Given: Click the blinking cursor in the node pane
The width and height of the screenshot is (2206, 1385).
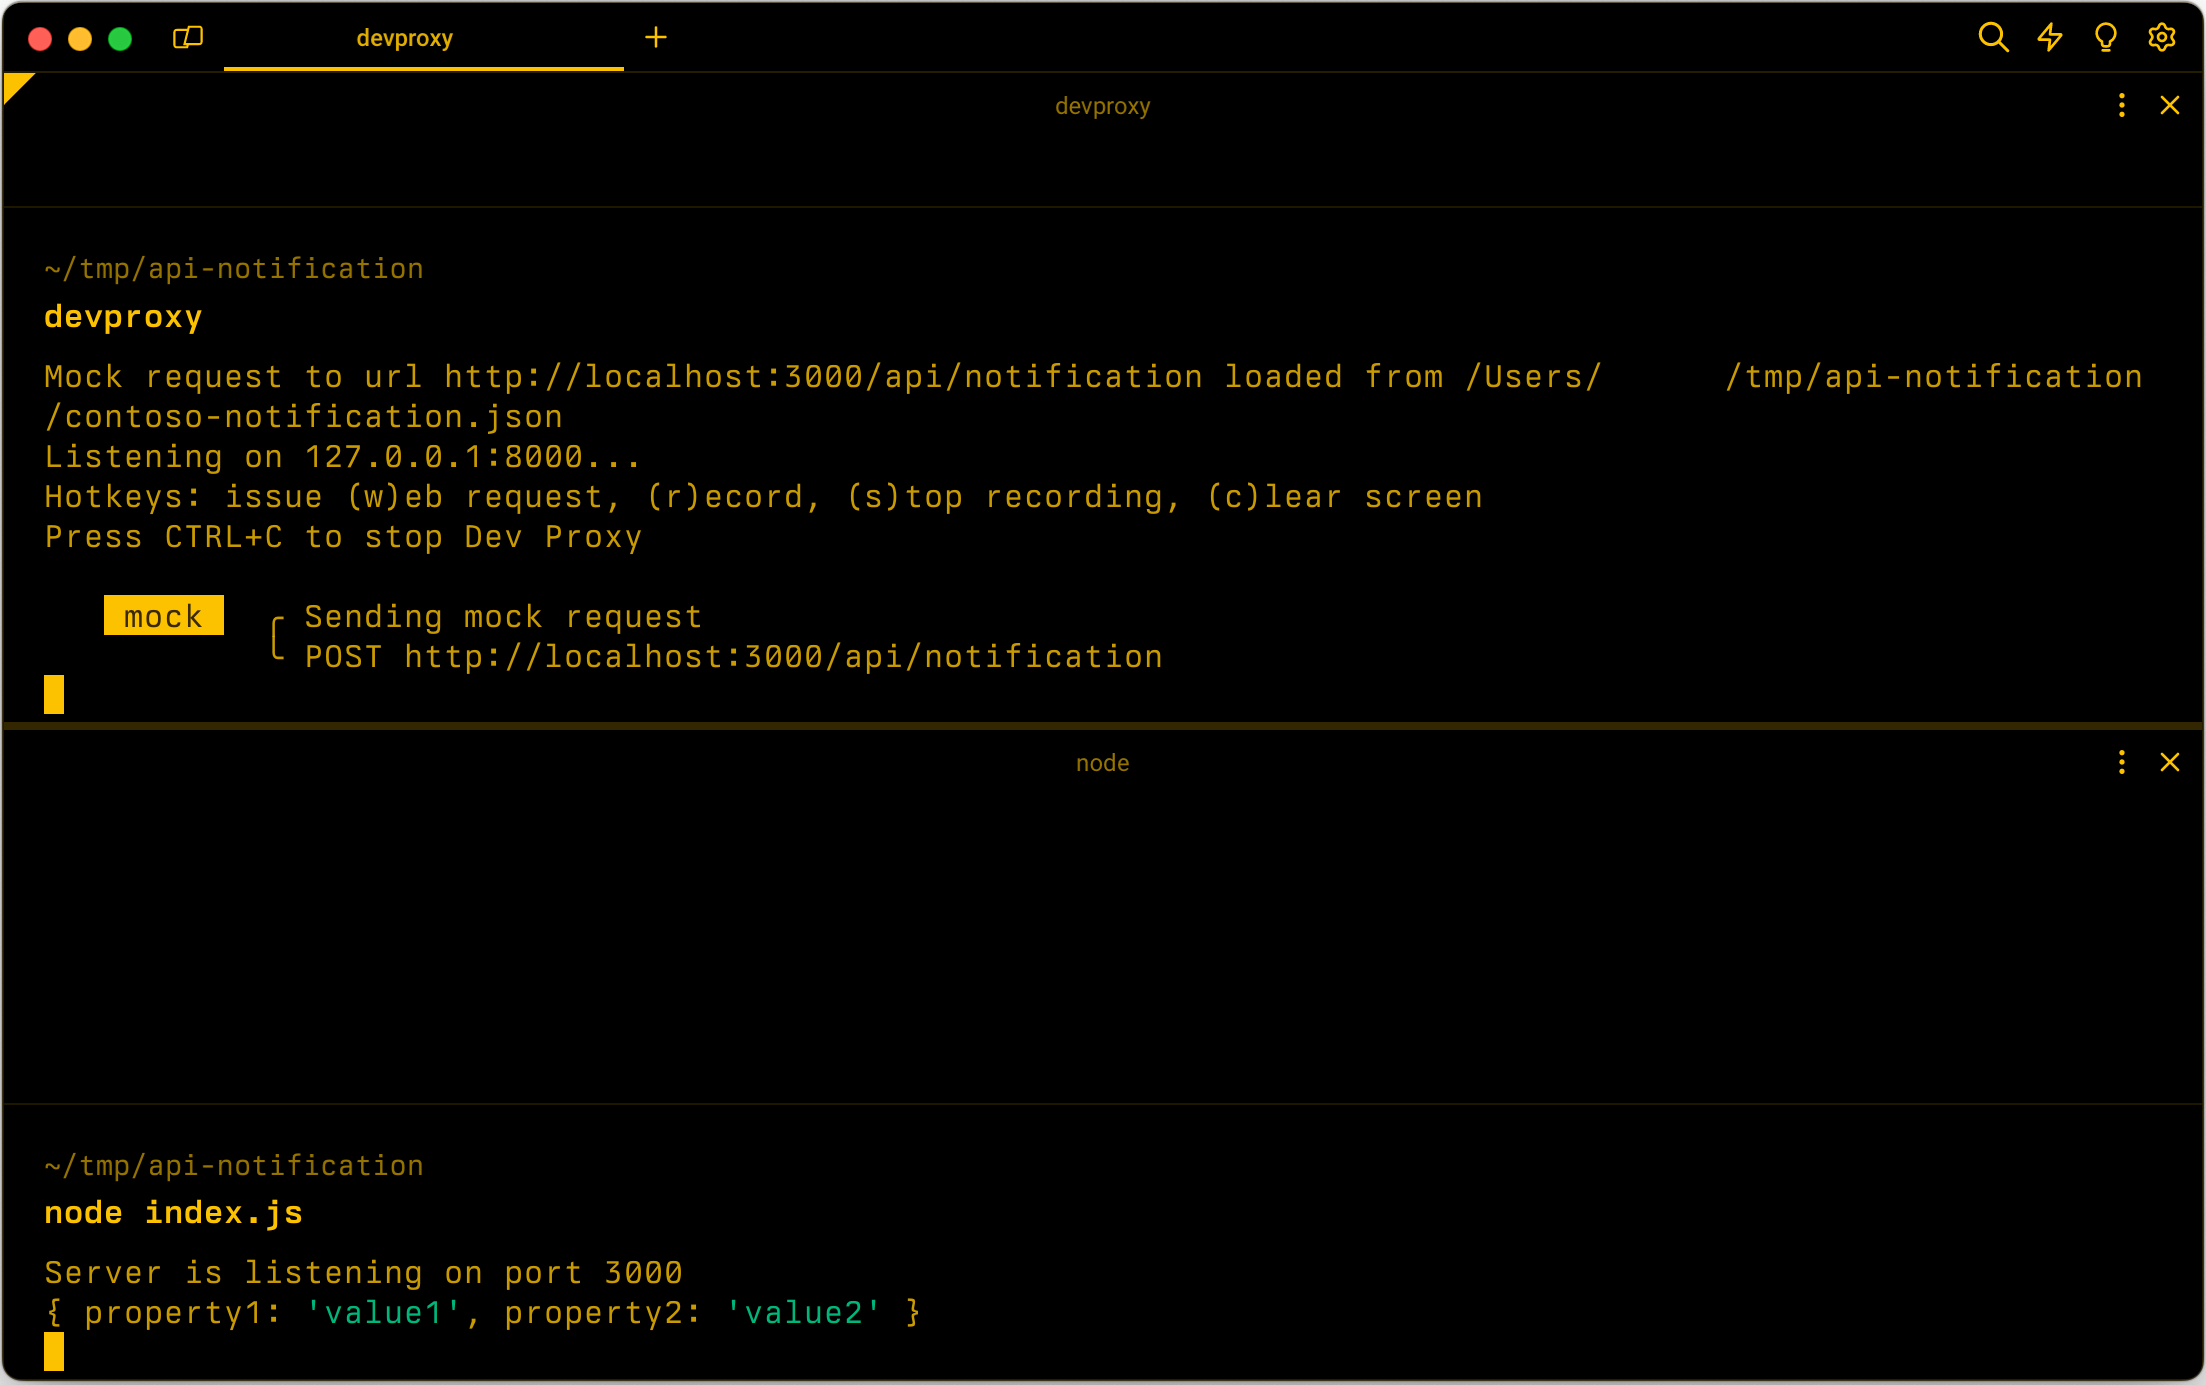Looking at the screenshot, I should click(53, 1350).
